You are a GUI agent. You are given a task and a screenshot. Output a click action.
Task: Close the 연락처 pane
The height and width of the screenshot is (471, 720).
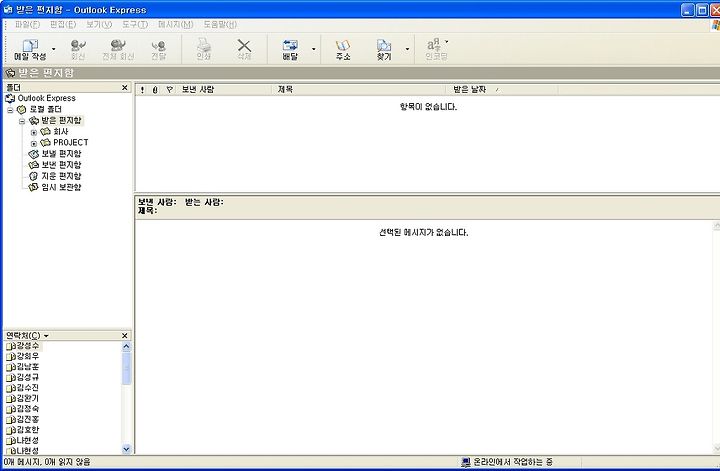[124, 336]
